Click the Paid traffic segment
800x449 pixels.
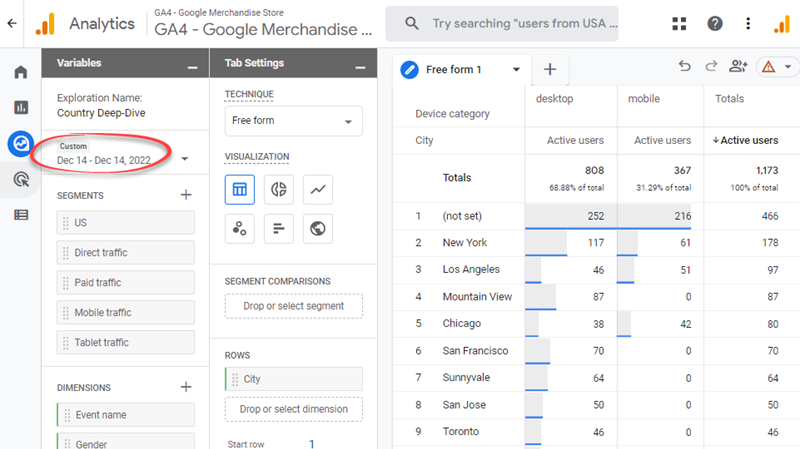pyautogui.click(x=126, y=283)
